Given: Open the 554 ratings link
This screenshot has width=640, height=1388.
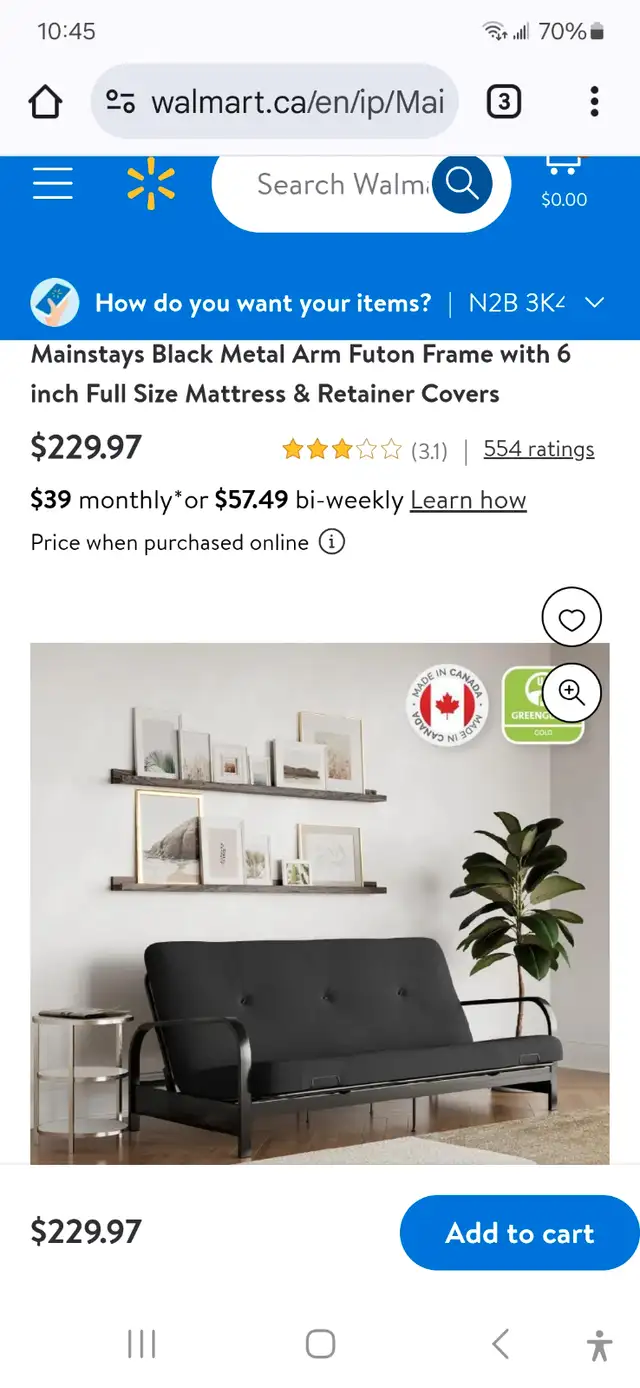Looking at the screenshot, I should click(539, 449).
